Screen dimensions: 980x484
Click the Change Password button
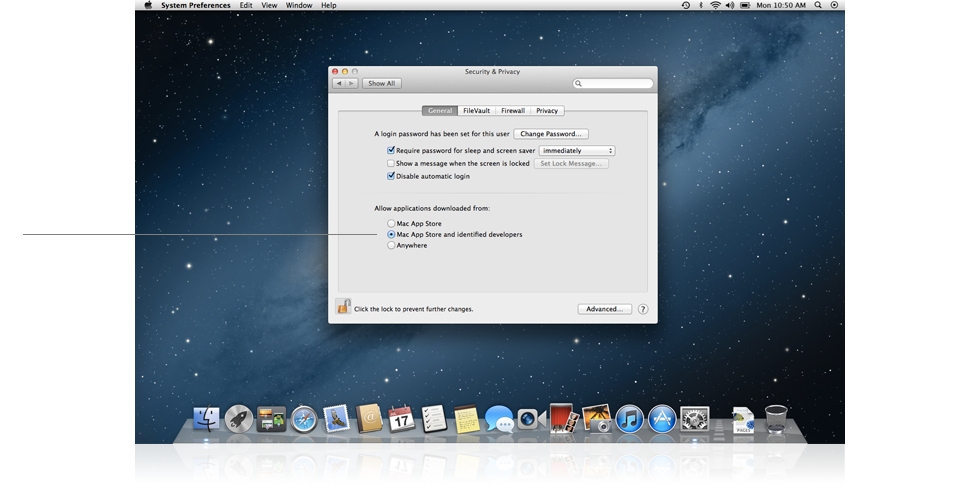coord(551,133)
